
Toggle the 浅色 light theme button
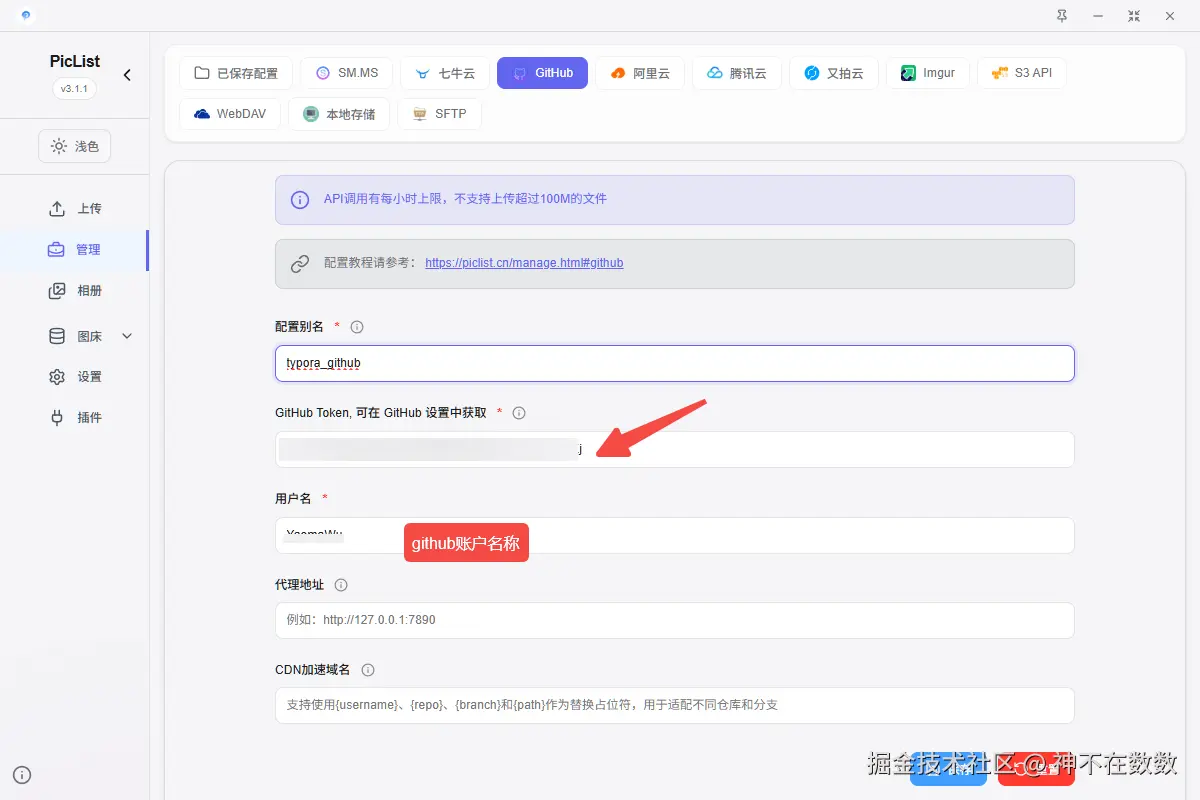[75, 146]
